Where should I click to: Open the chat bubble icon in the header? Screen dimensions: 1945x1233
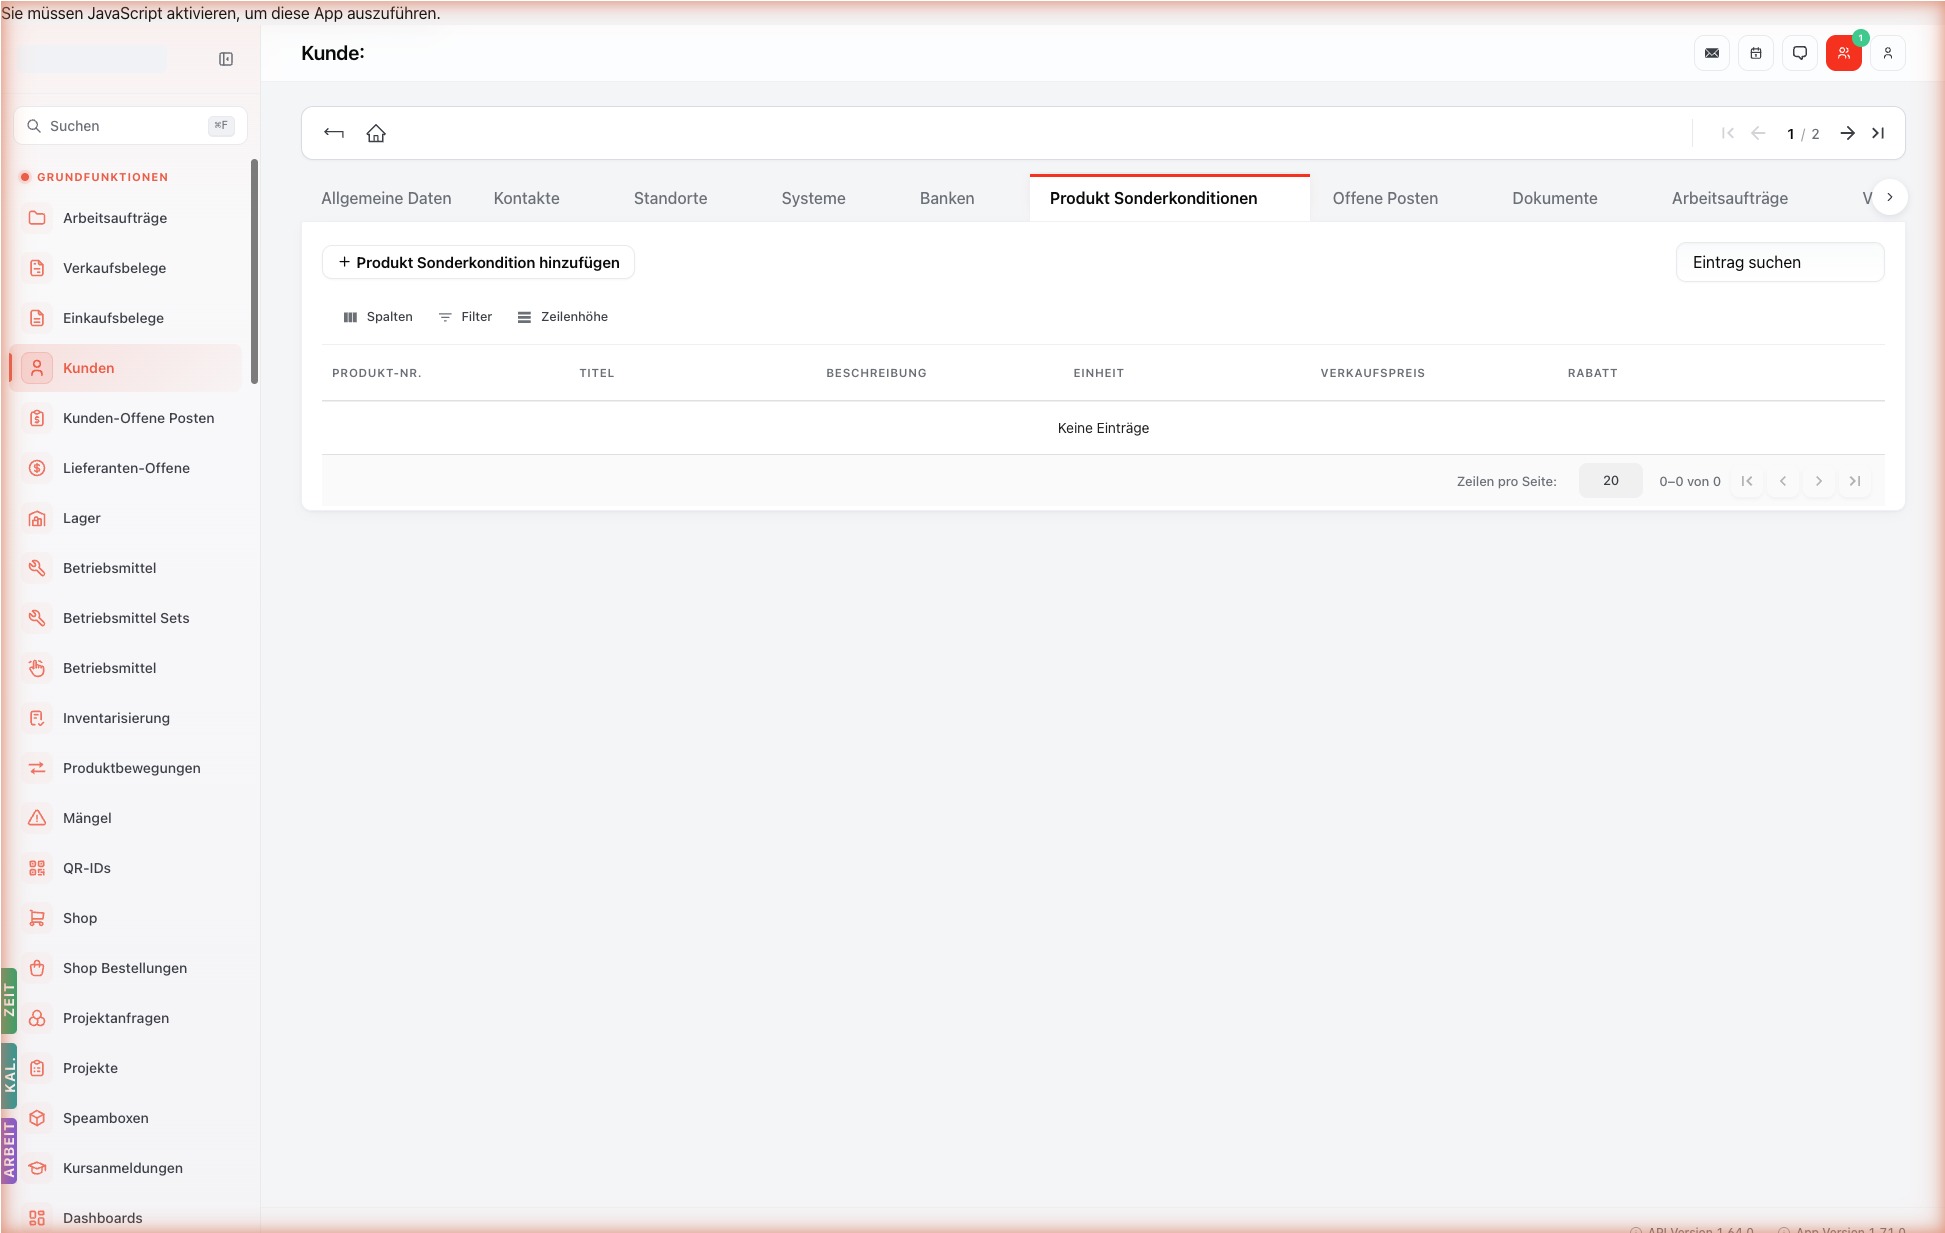[1800, 53]
